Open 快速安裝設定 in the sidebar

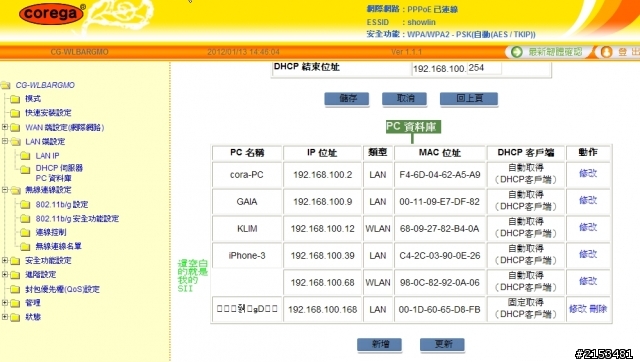48,113
